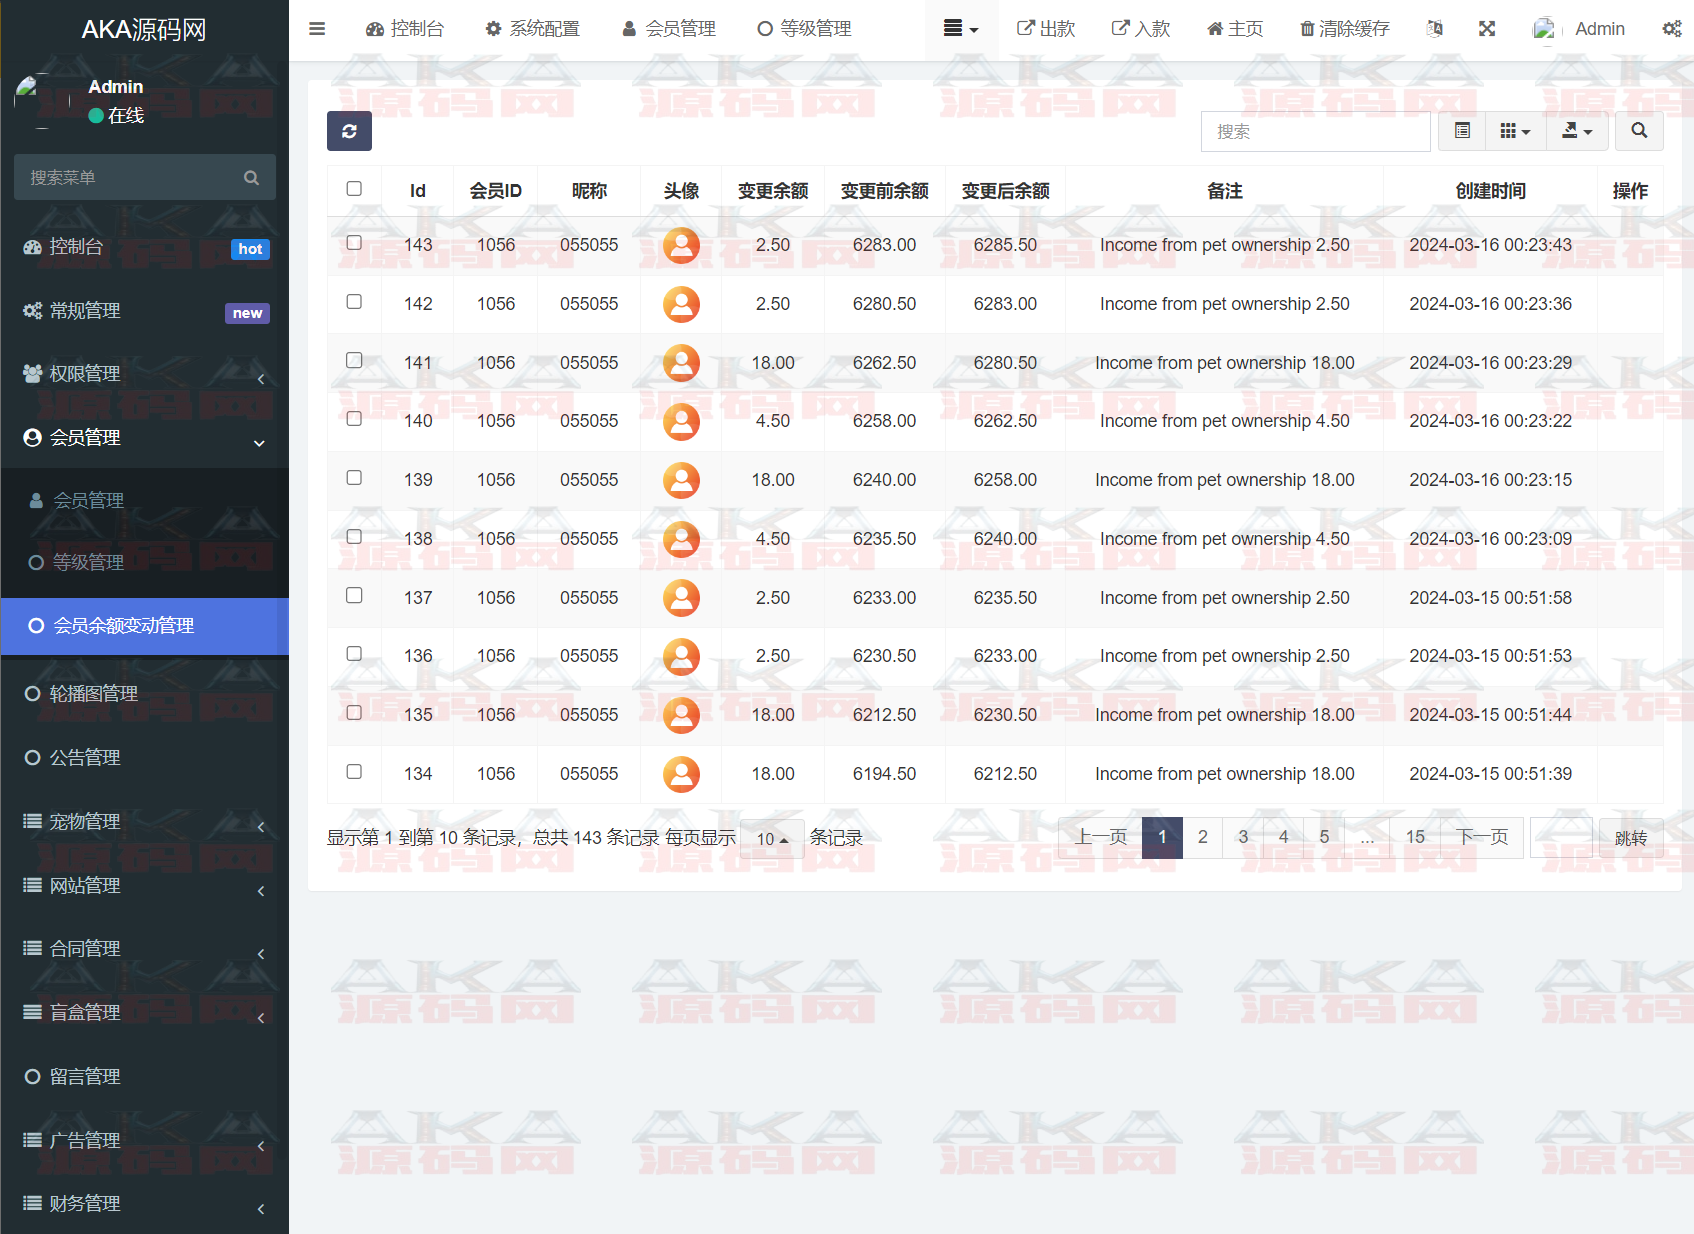
Task: Open the columns visibility dropdown
Action: click(1515, 131)
